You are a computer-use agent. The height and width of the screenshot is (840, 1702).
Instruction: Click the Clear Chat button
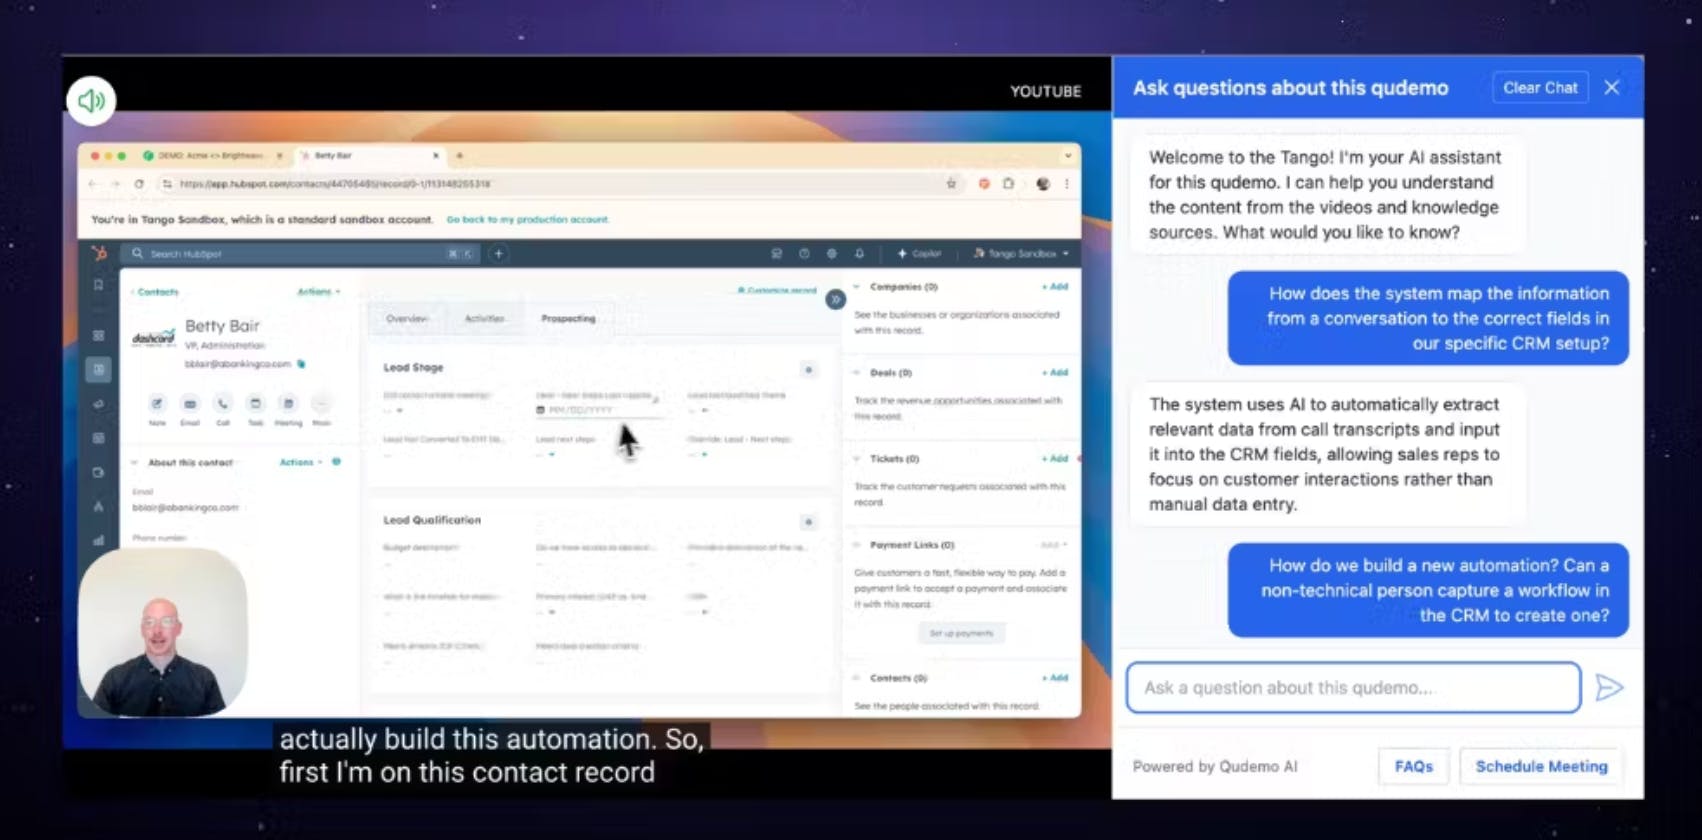coord(1540,88)
